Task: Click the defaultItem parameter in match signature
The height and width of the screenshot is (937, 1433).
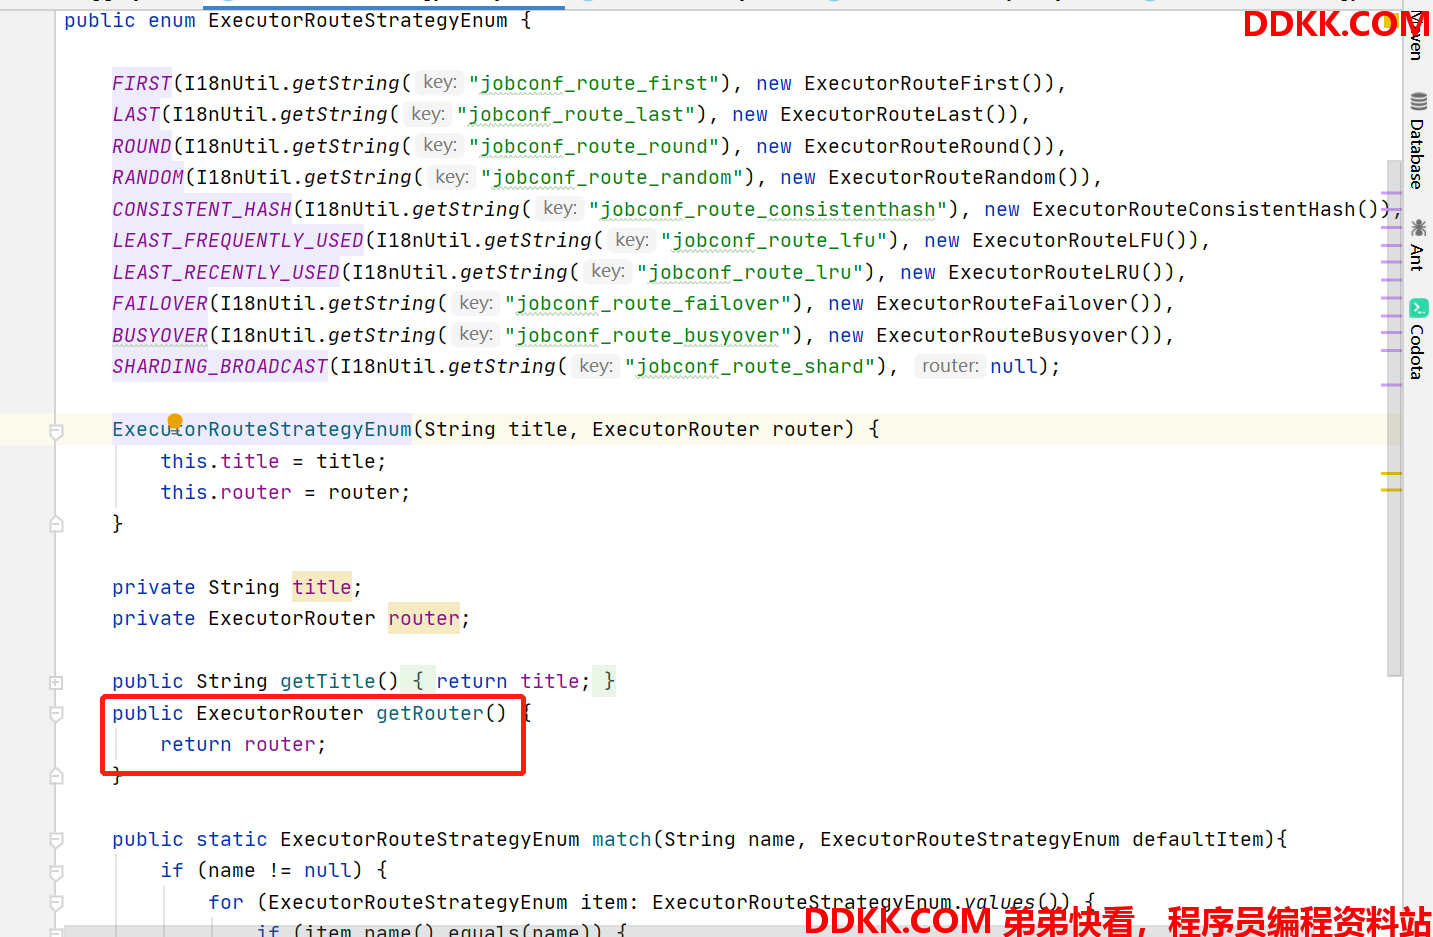Action: click(1198, 839)
